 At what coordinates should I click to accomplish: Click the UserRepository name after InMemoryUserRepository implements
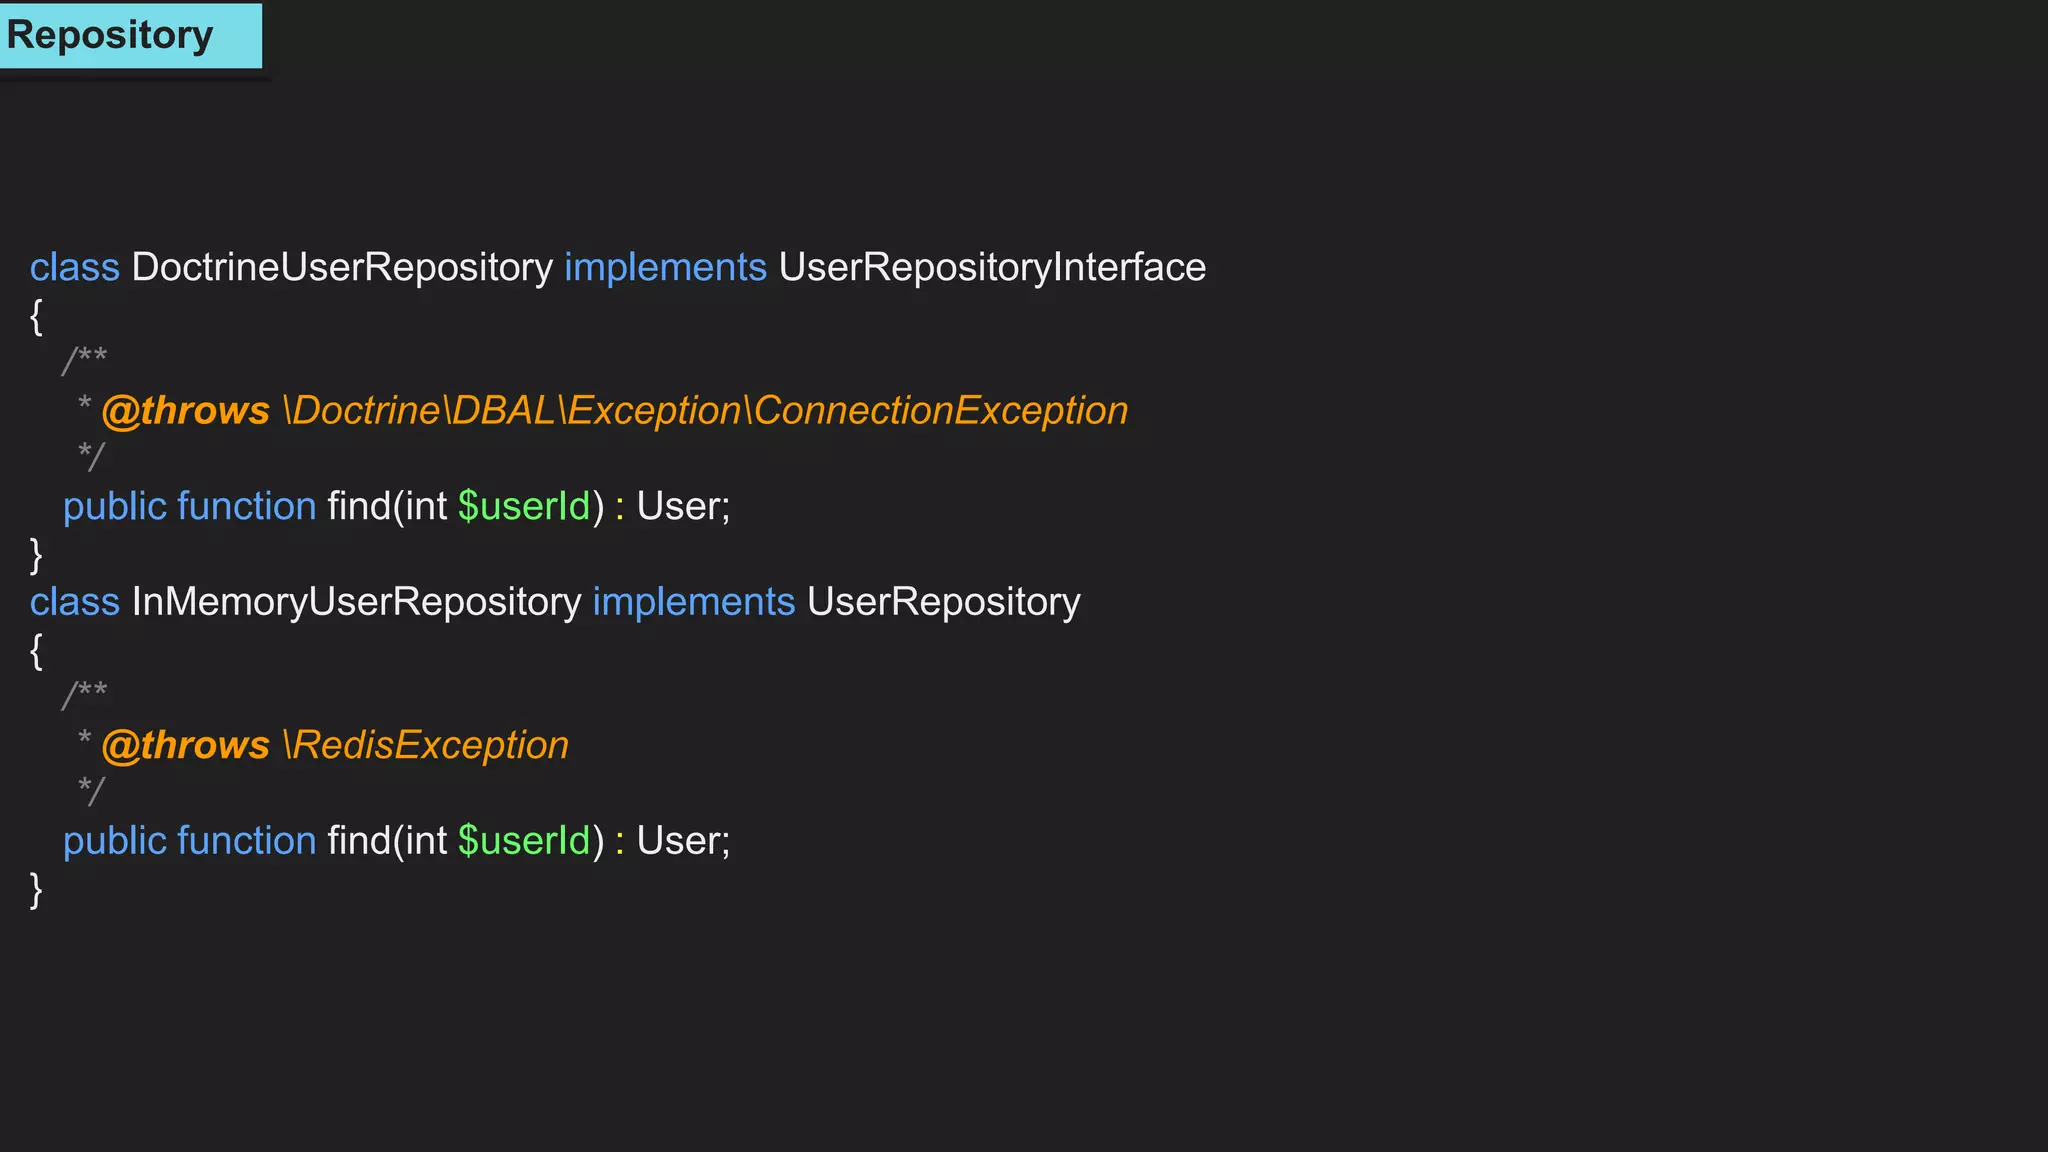tap(943, 602)
